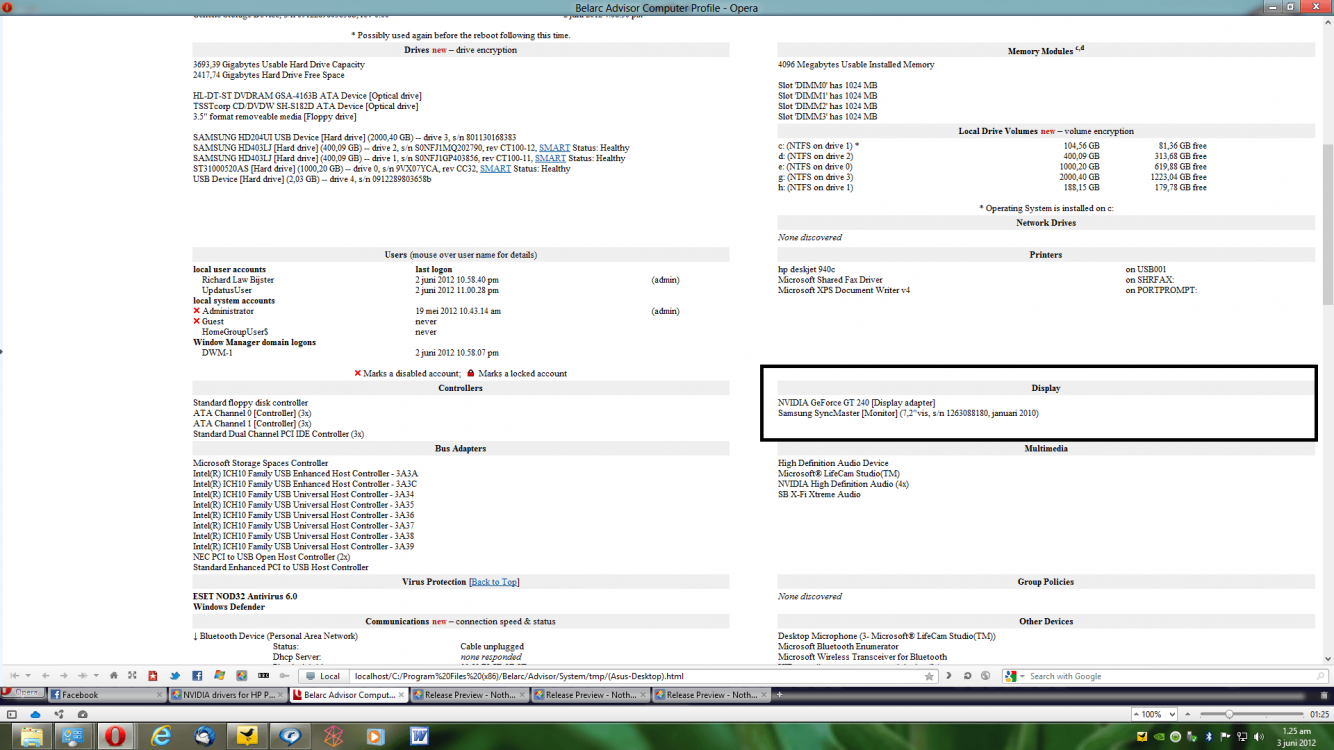This screenshot has height=750, width=1334.
Task: Close the Belarc Advisor tab
Action: point(401,695)
